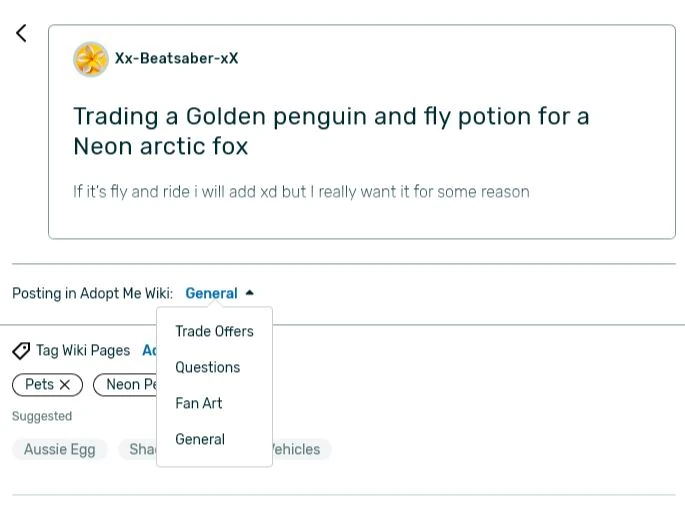Add the suggested Aussie Egg tag
This screenshot has width=685, height=505.
(x=60, y=450)
